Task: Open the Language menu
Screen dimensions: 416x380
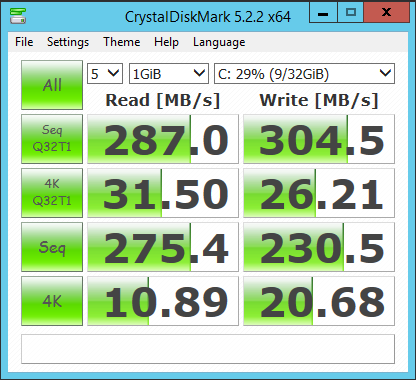Action: 219,42
